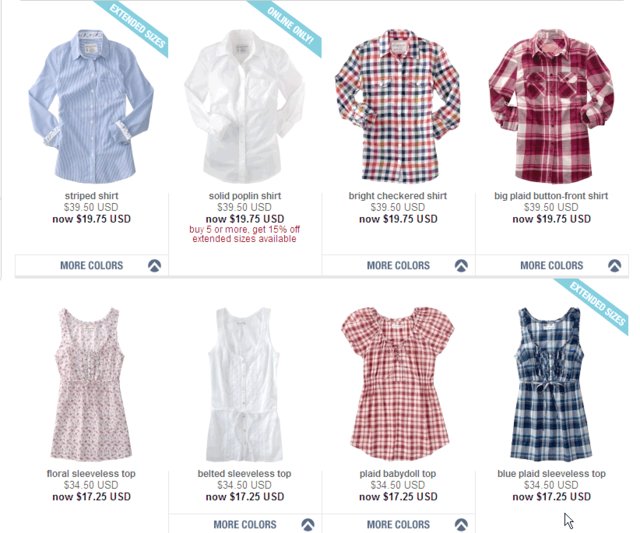
Task: Open the striped shirt product link
Action: coord(91,196)
